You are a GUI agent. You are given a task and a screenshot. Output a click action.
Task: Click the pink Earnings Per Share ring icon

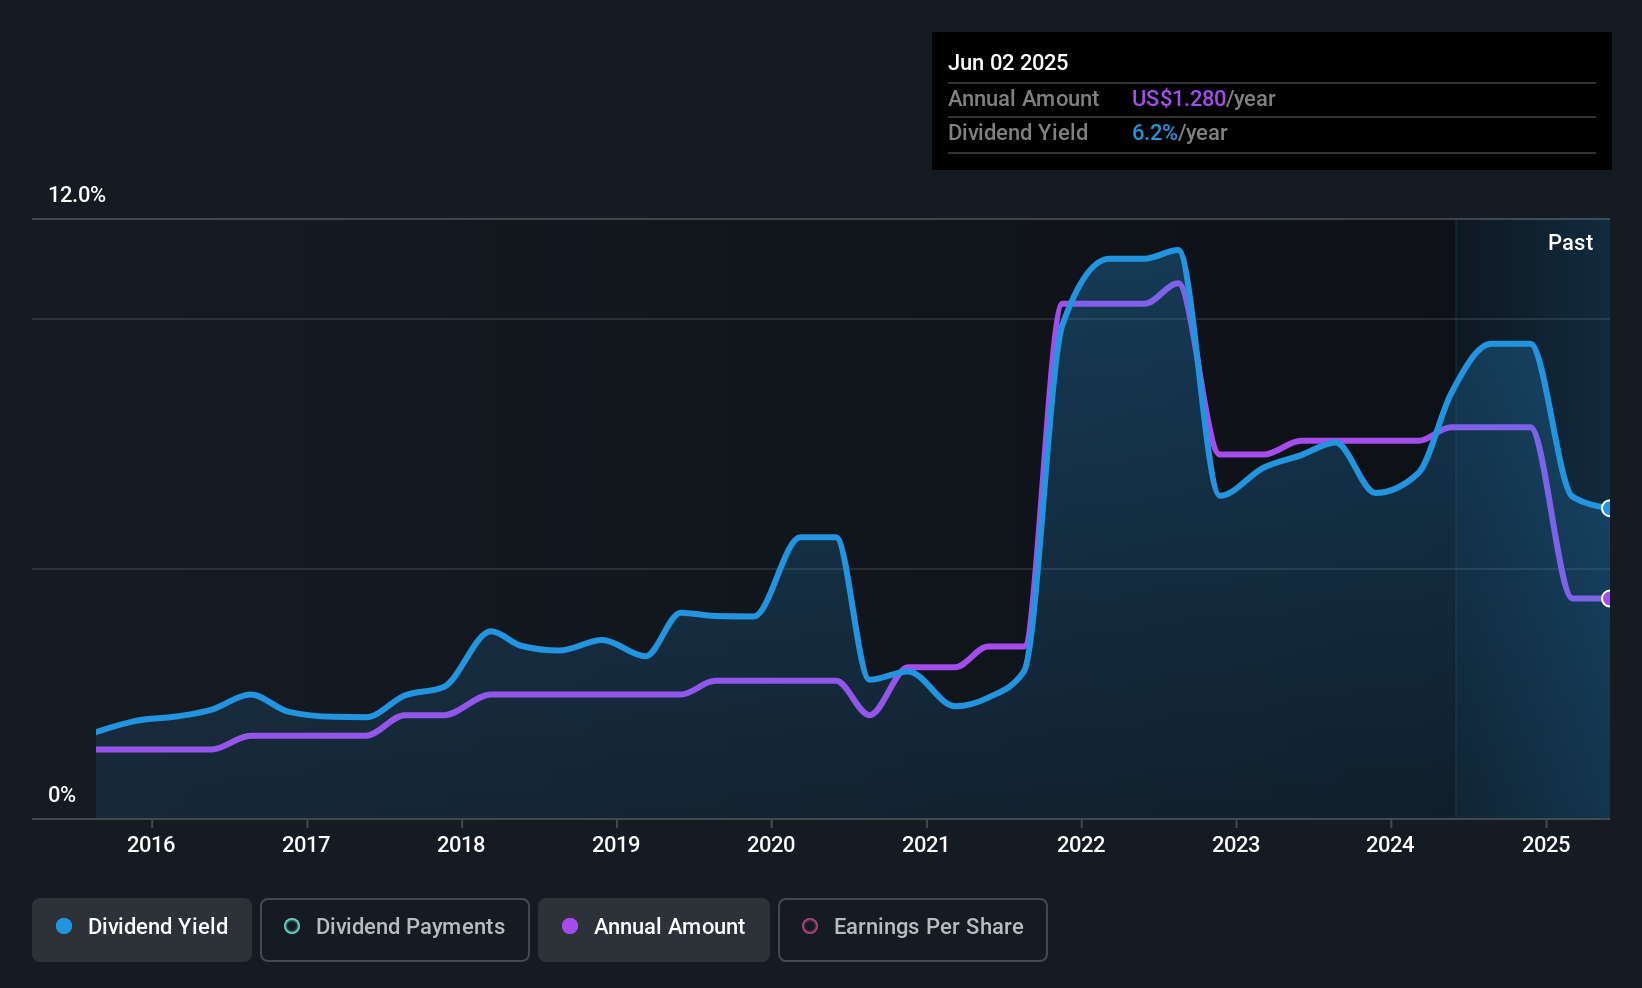pyautogui.click(x=810, y=926)
